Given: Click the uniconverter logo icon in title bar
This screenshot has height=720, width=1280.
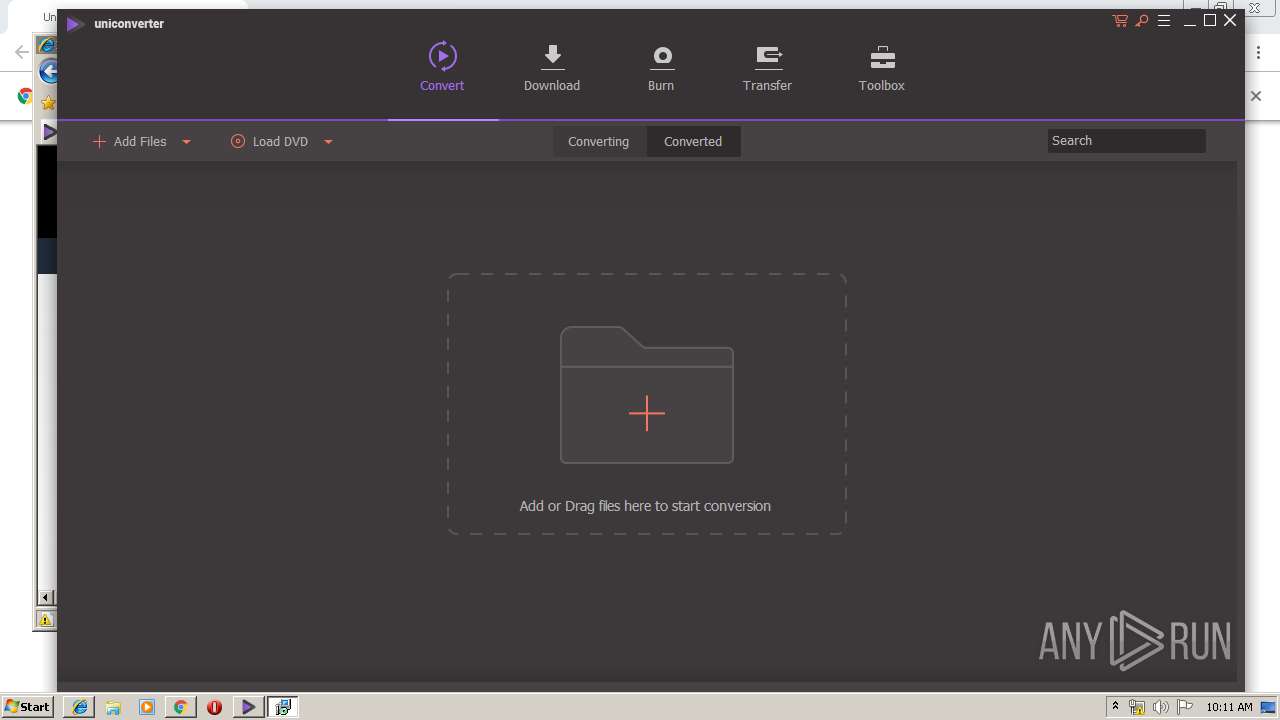Looking at the screenshot, I should click(74, 24).
